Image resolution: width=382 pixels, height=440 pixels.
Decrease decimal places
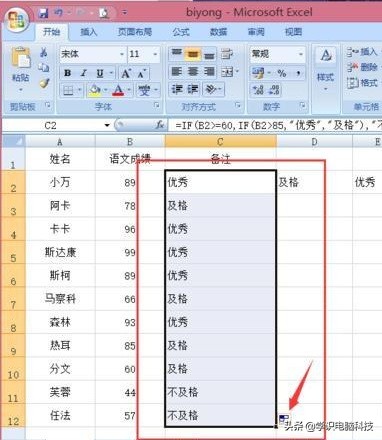click(x=274, y=90)
